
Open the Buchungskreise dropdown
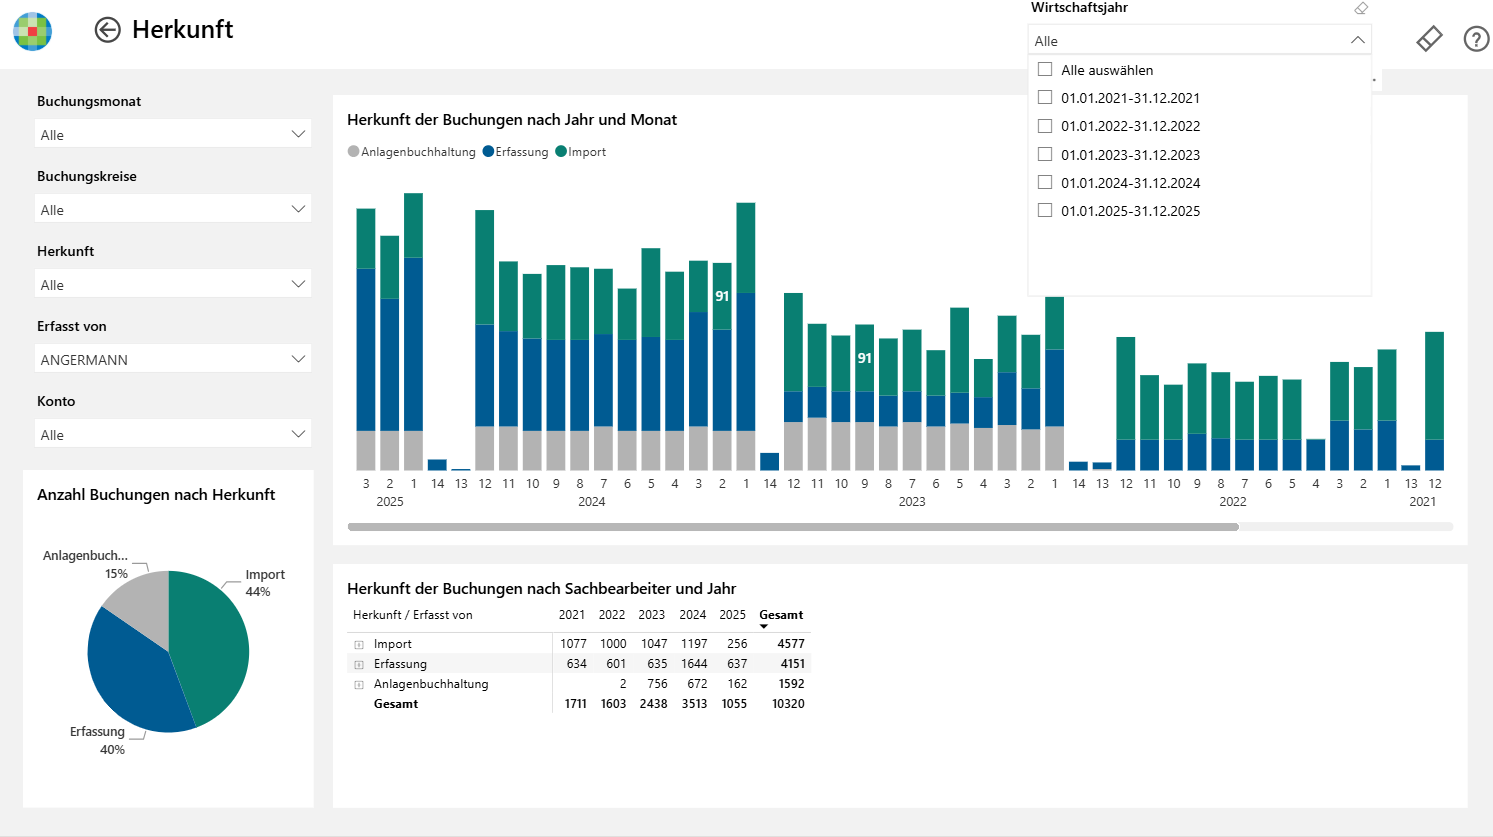pos(173,209)
